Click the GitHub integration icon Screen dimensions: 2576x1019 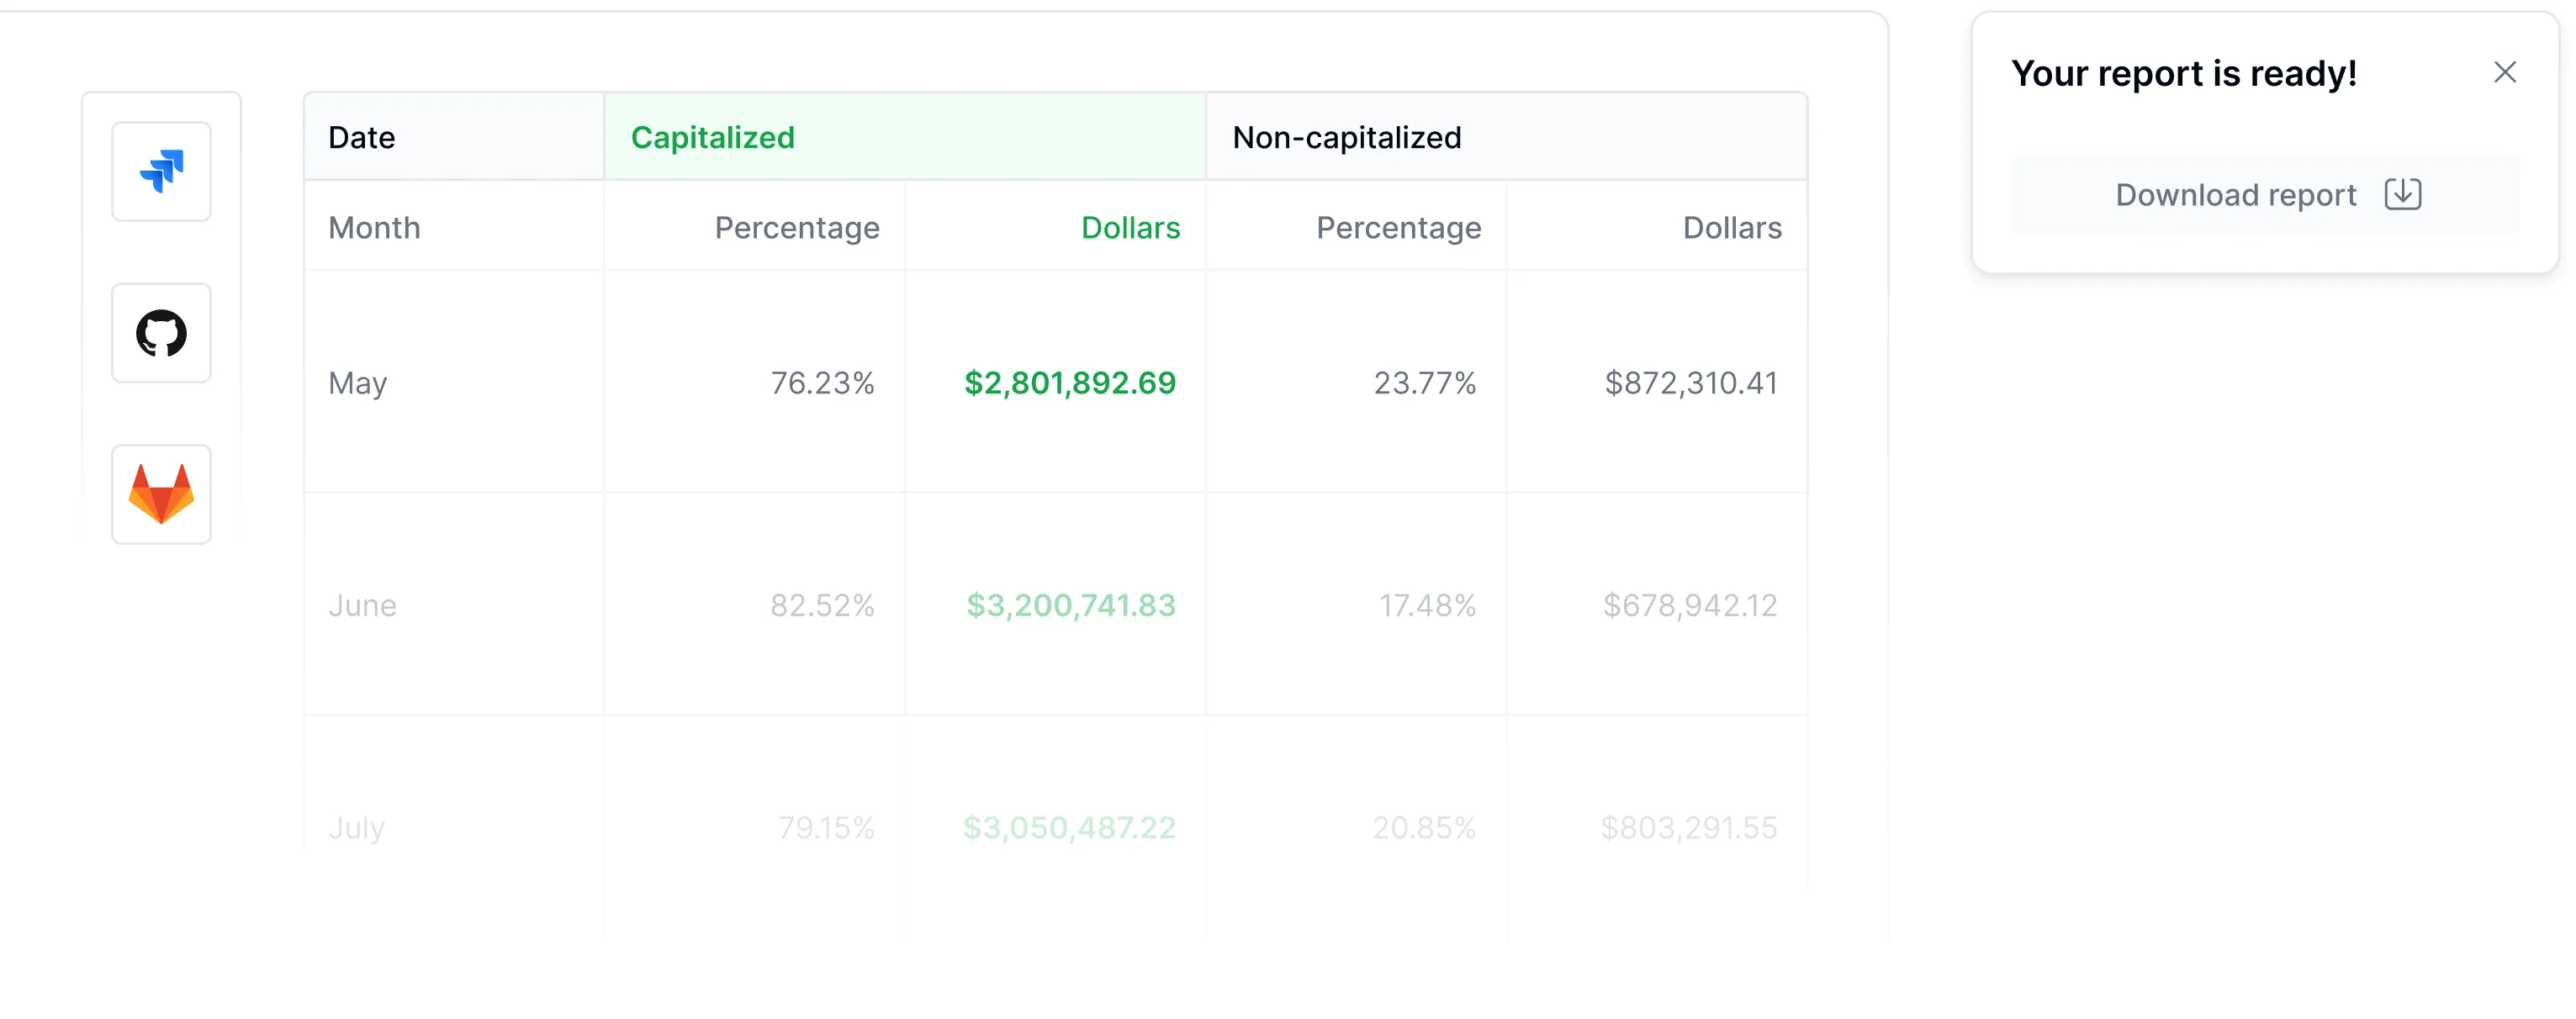(161, 333)
